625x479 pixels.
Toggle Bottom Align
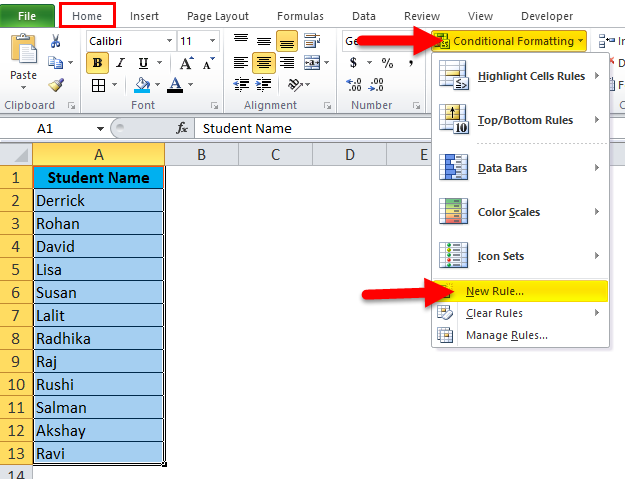click(x=287, y=41)
